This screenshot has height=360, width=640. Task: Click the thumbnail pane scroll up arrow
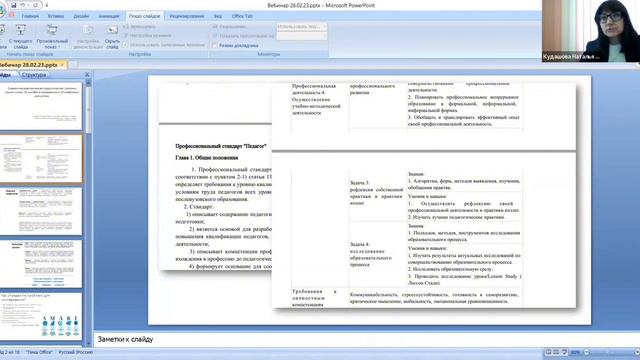tap(88, 83)
